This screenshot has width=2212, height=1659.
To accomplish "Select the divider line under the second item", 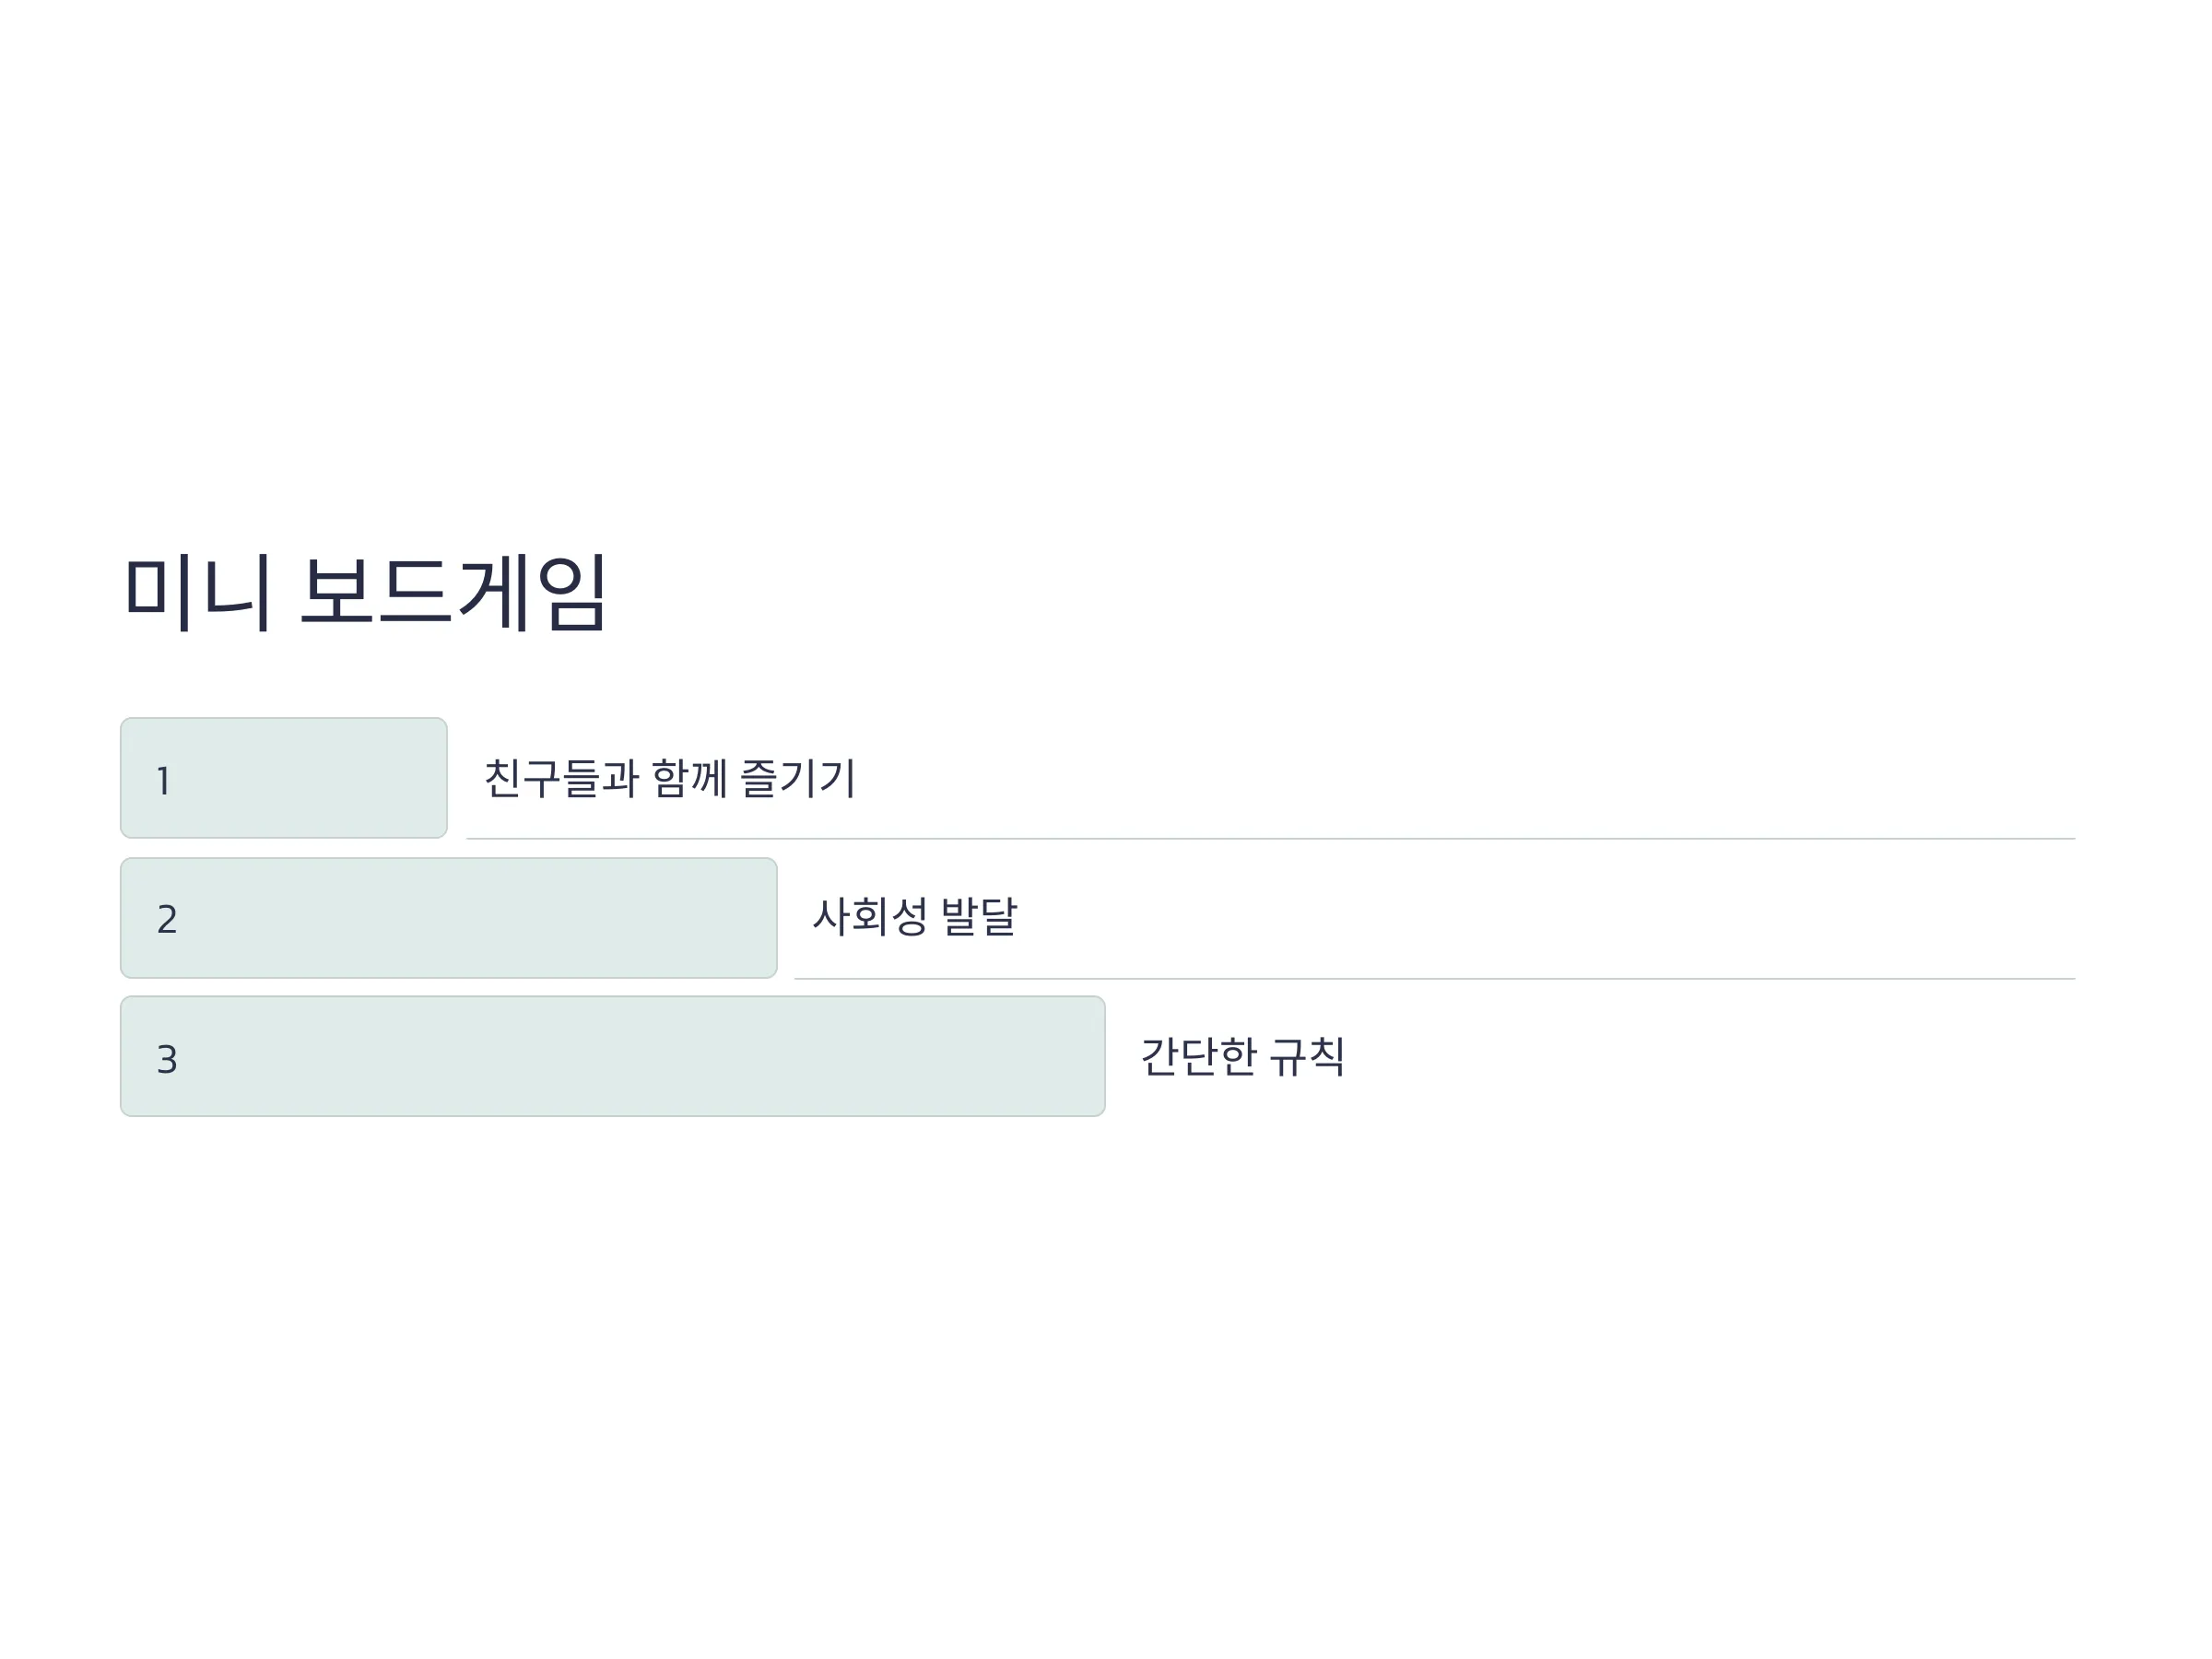I will pos(1435,979).
